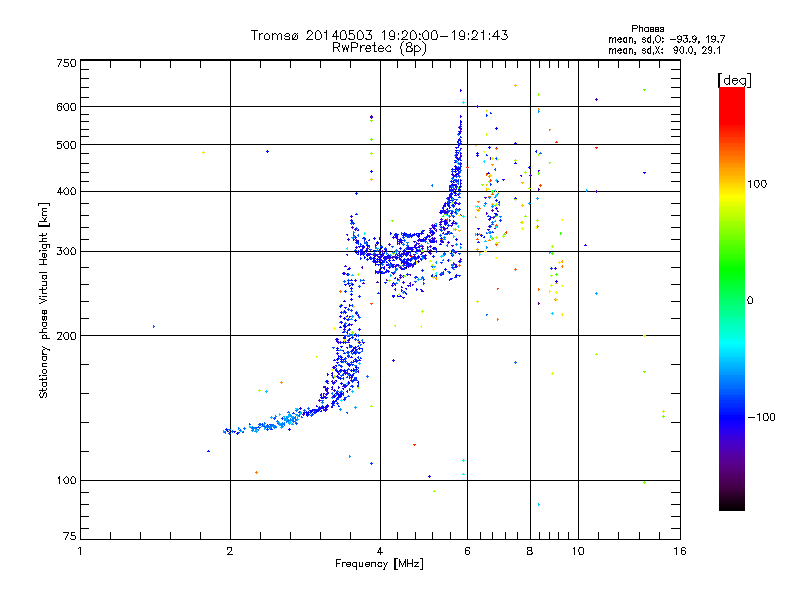Click the plot title 'Tromsø 20140503 19:20:00-19:21:43'
This screenshot has height=600, width=800.
point(379,35)
